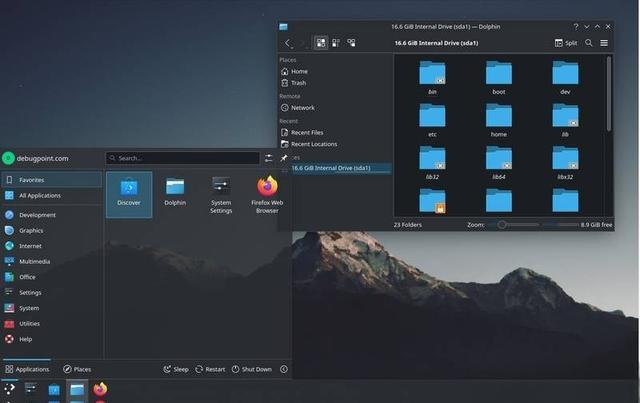Select the etc folder icon
Viewport: 640px width, 403px height.
click(x=432, y=116)
